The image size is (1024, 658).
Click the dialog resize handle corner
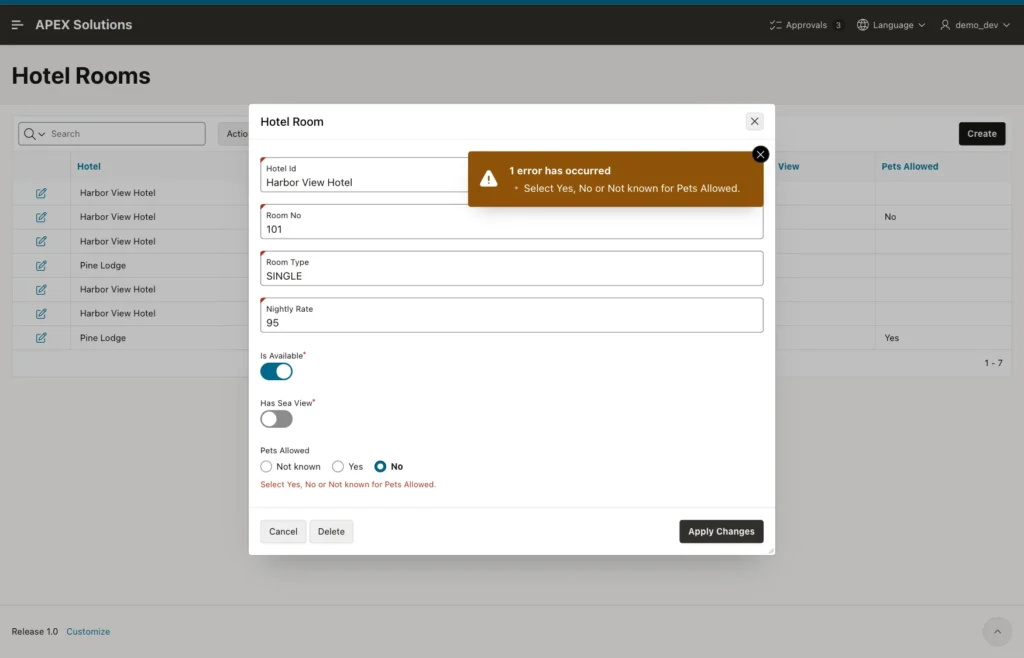coord(771,551)
